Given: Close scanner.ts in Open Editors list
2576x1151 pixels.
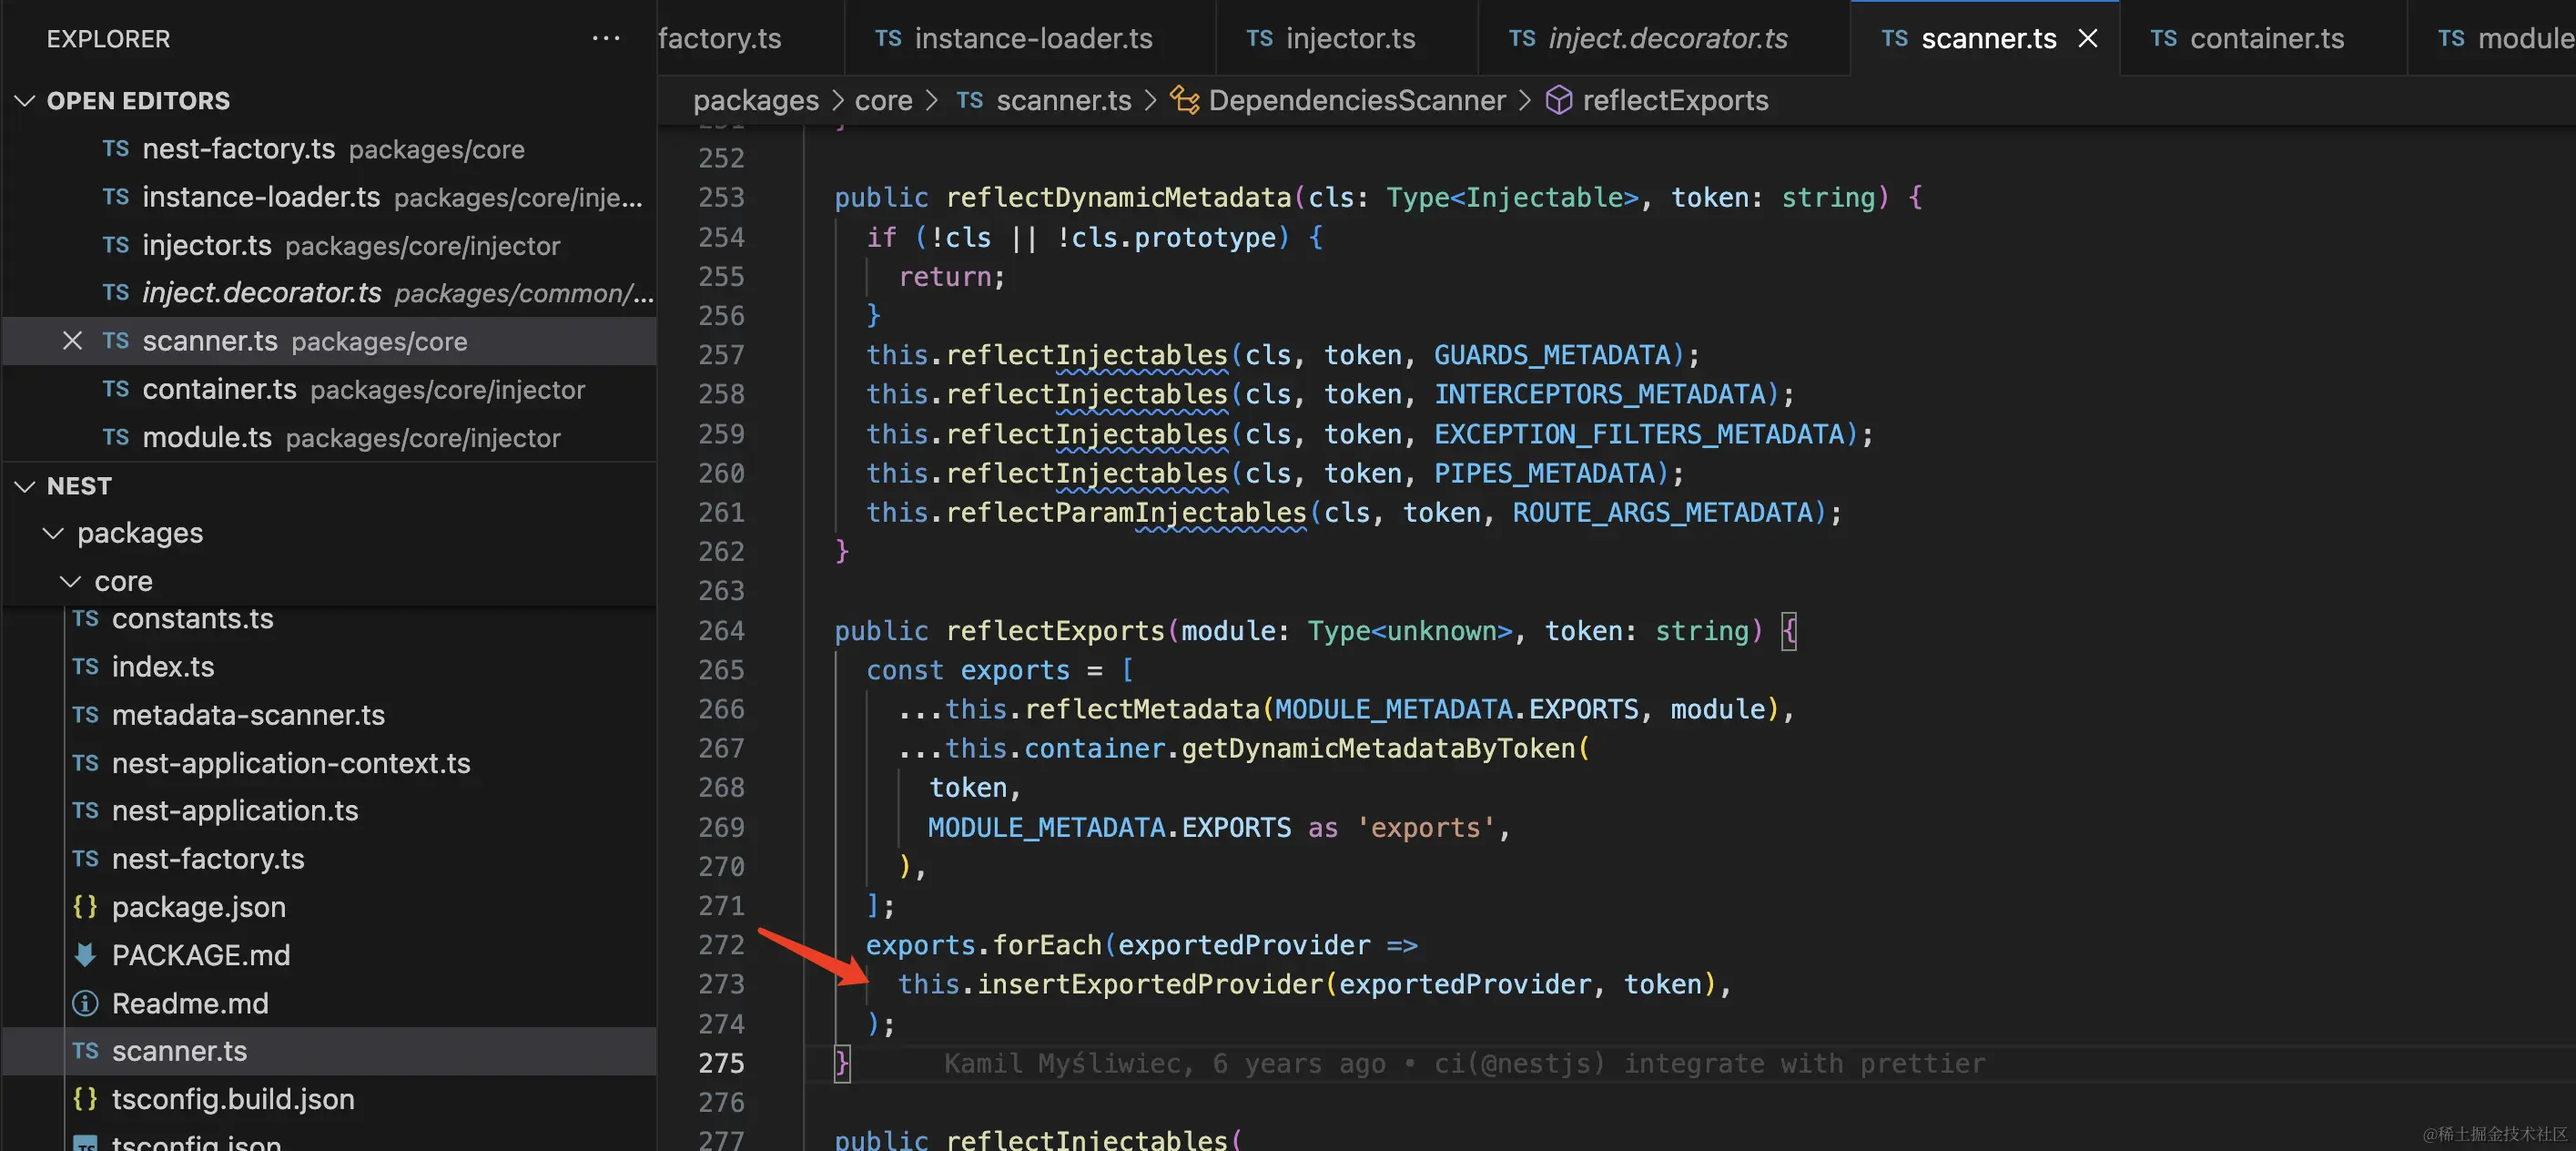Looking at the screenshot, I should tap(72, 341).
